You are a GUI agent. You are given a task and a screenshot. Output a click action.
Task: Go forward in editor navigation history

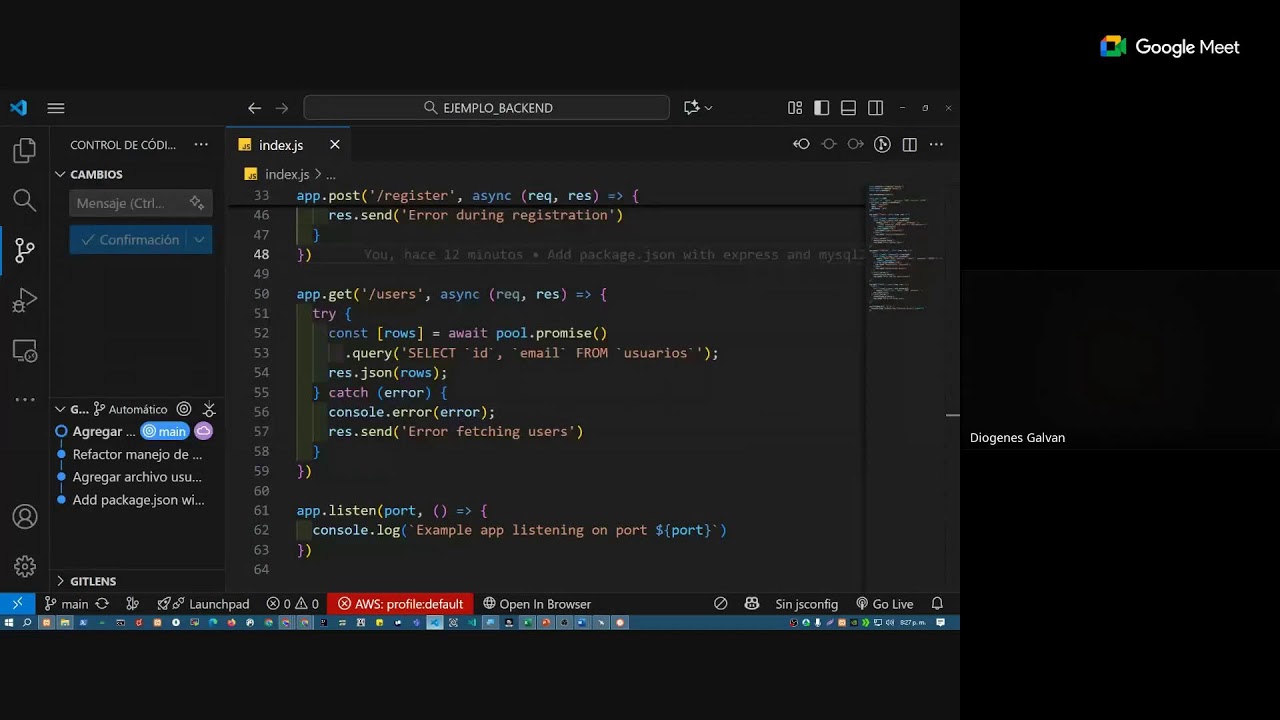[282, 108]
